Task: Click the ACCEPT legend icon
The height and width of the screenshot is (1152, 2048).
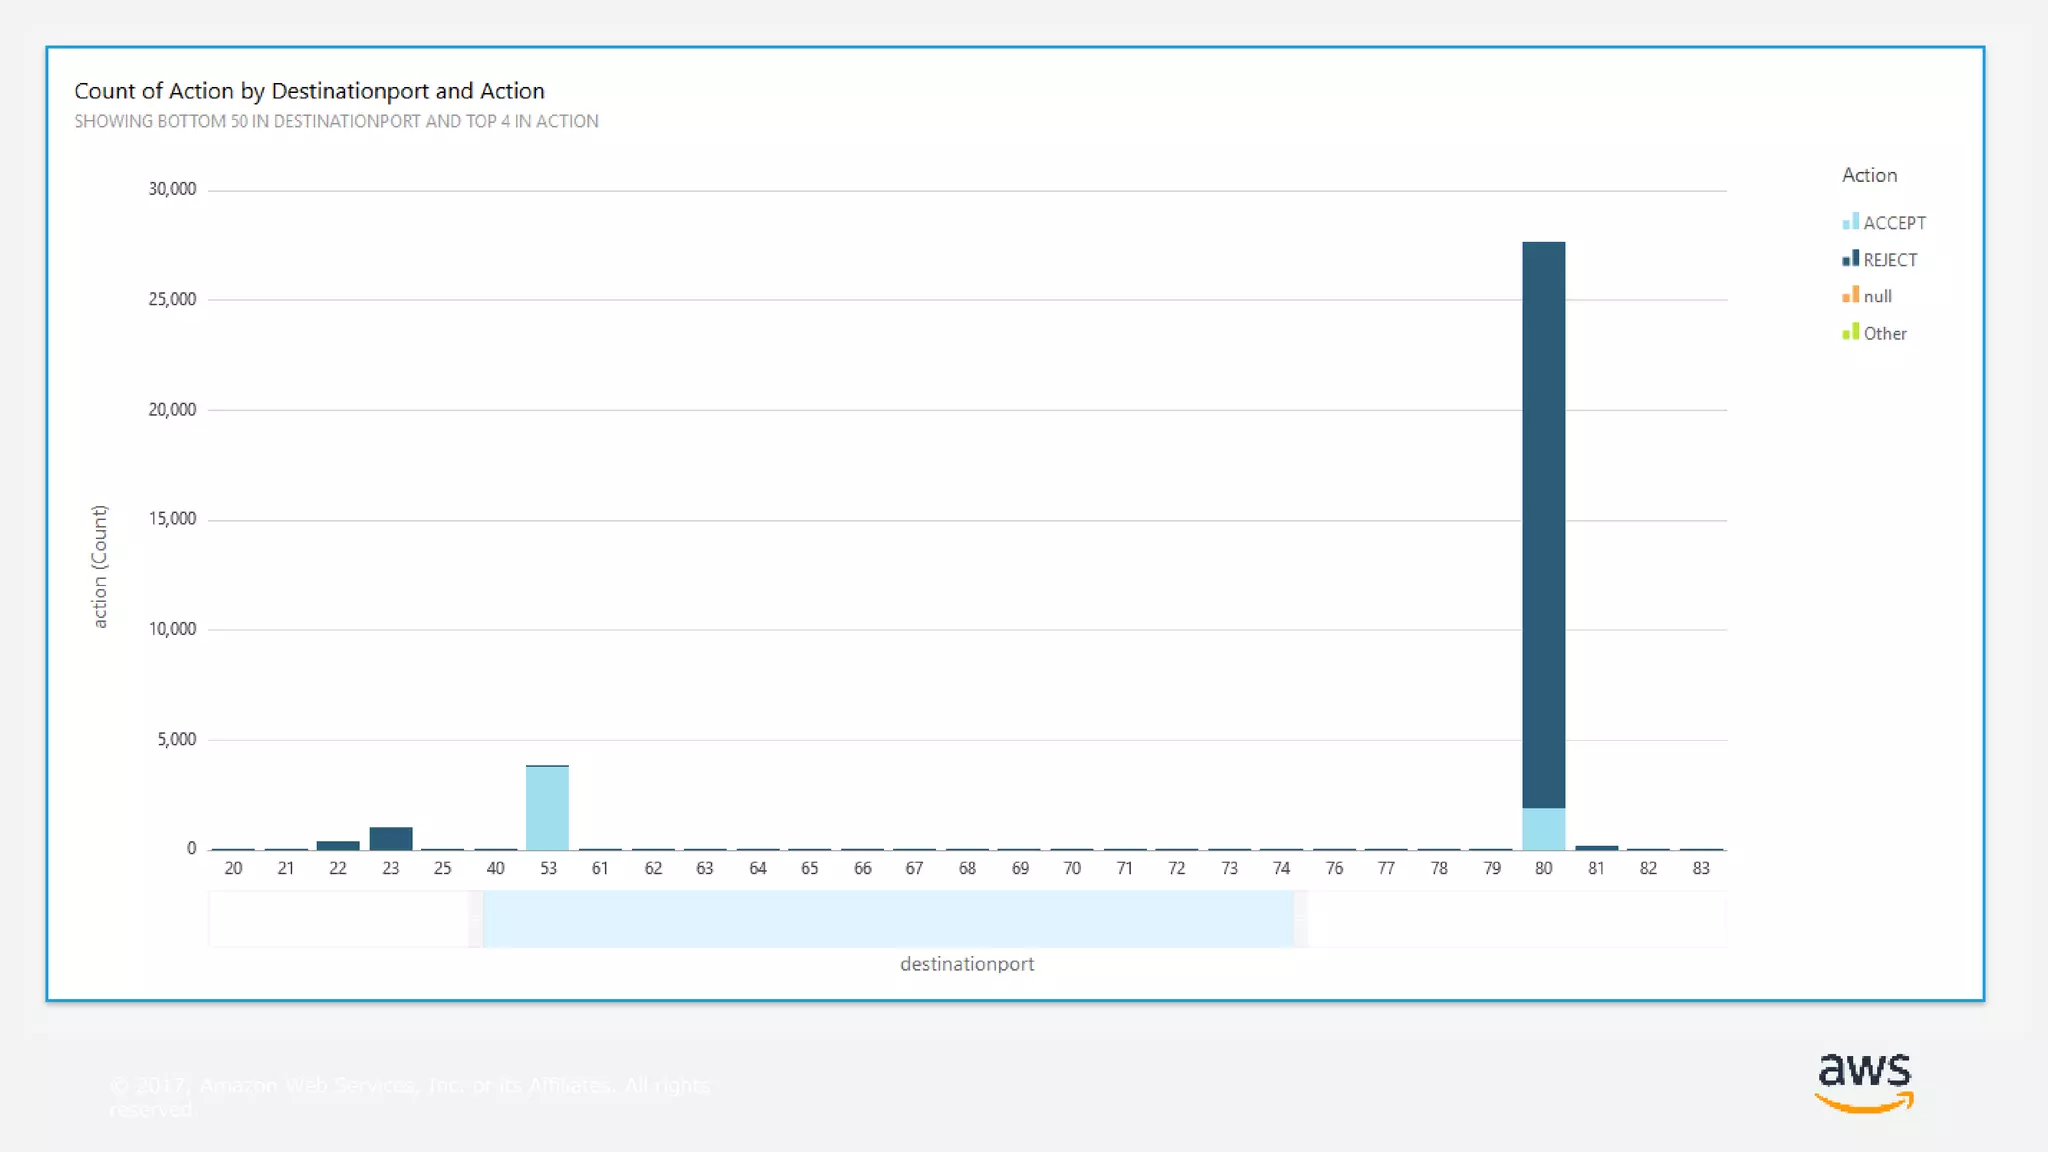Action: [x=1850, y=222]
